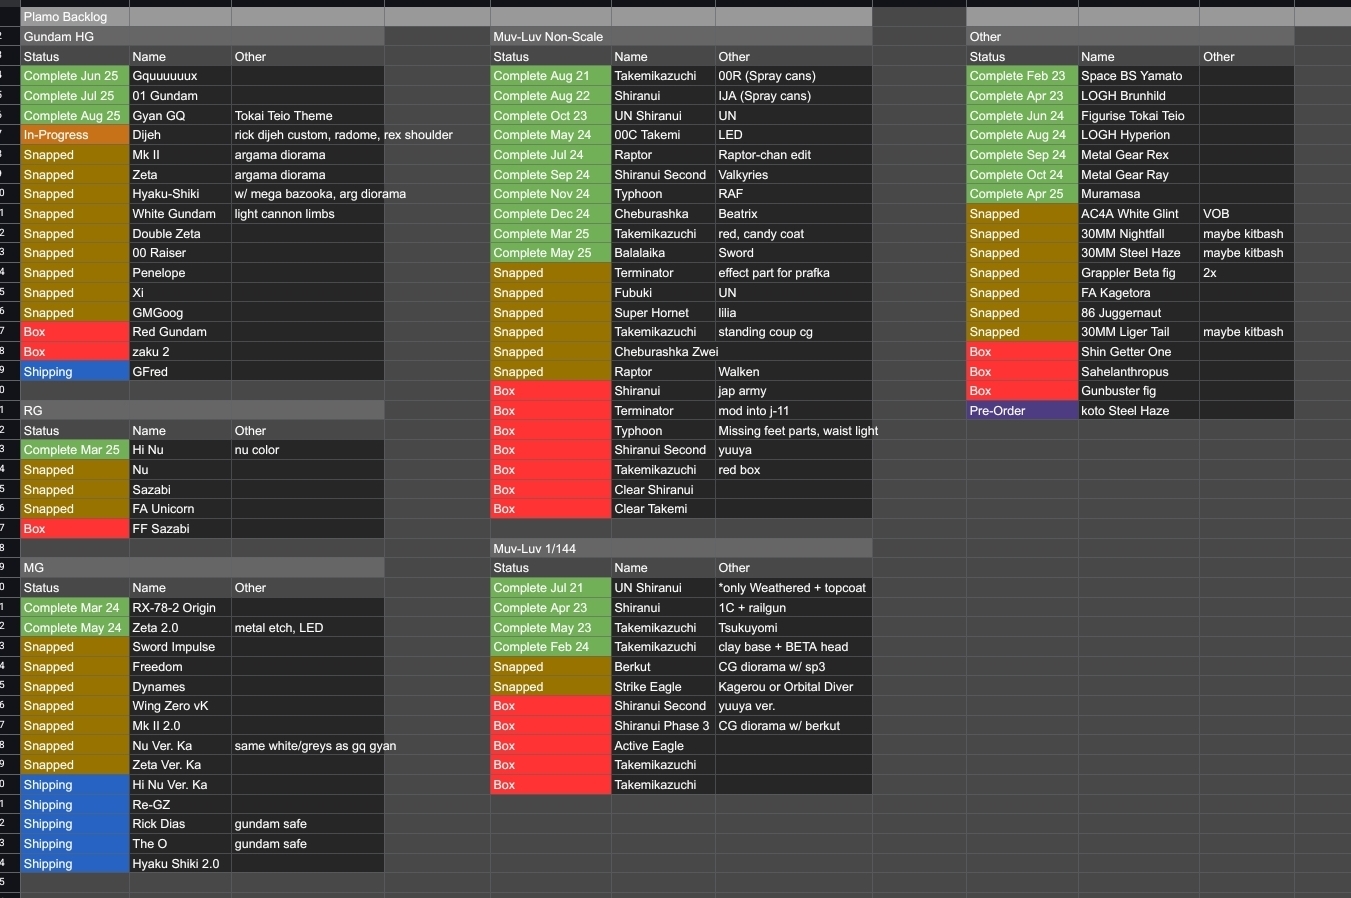Click the Active Eagle name cell
The height and width of the screenshot is (898, 1351).
tap(663, 746)
